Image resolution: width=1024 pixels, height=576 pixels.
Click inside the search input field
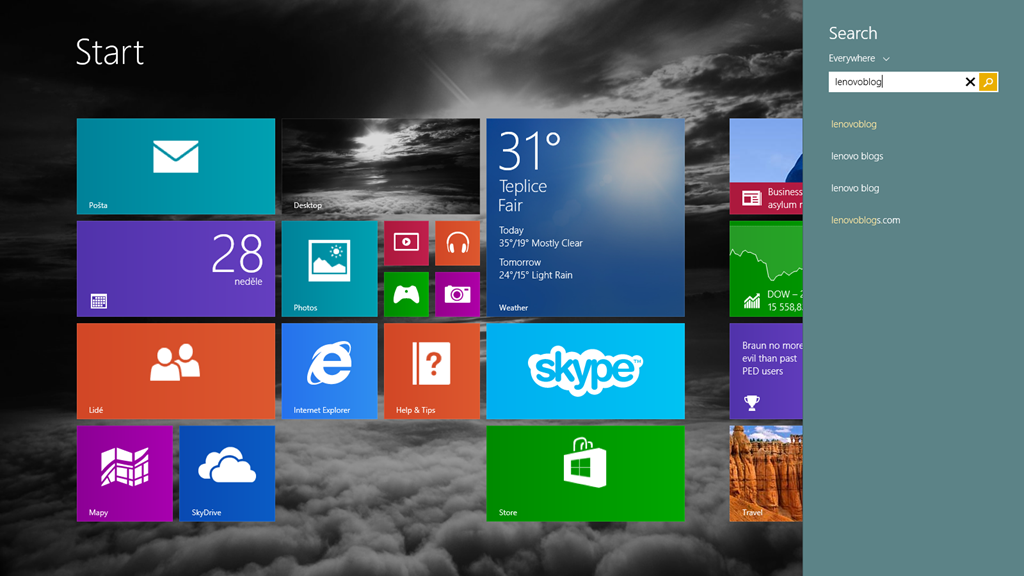(x=893, y=82)
